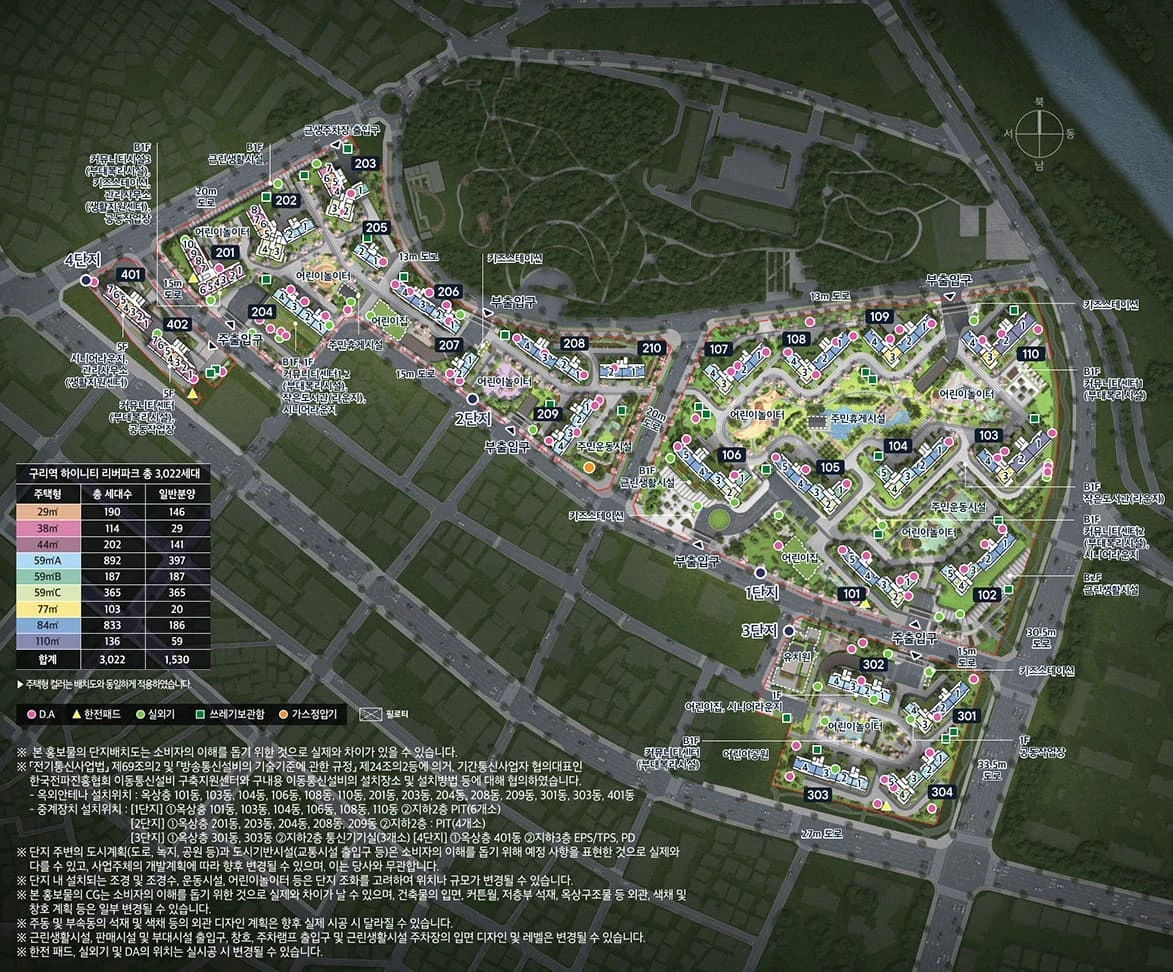This screenshot has width=1173, height=972.
Task: Click the 84㎡ blue color cell
Action: click(x=47, y=626)
